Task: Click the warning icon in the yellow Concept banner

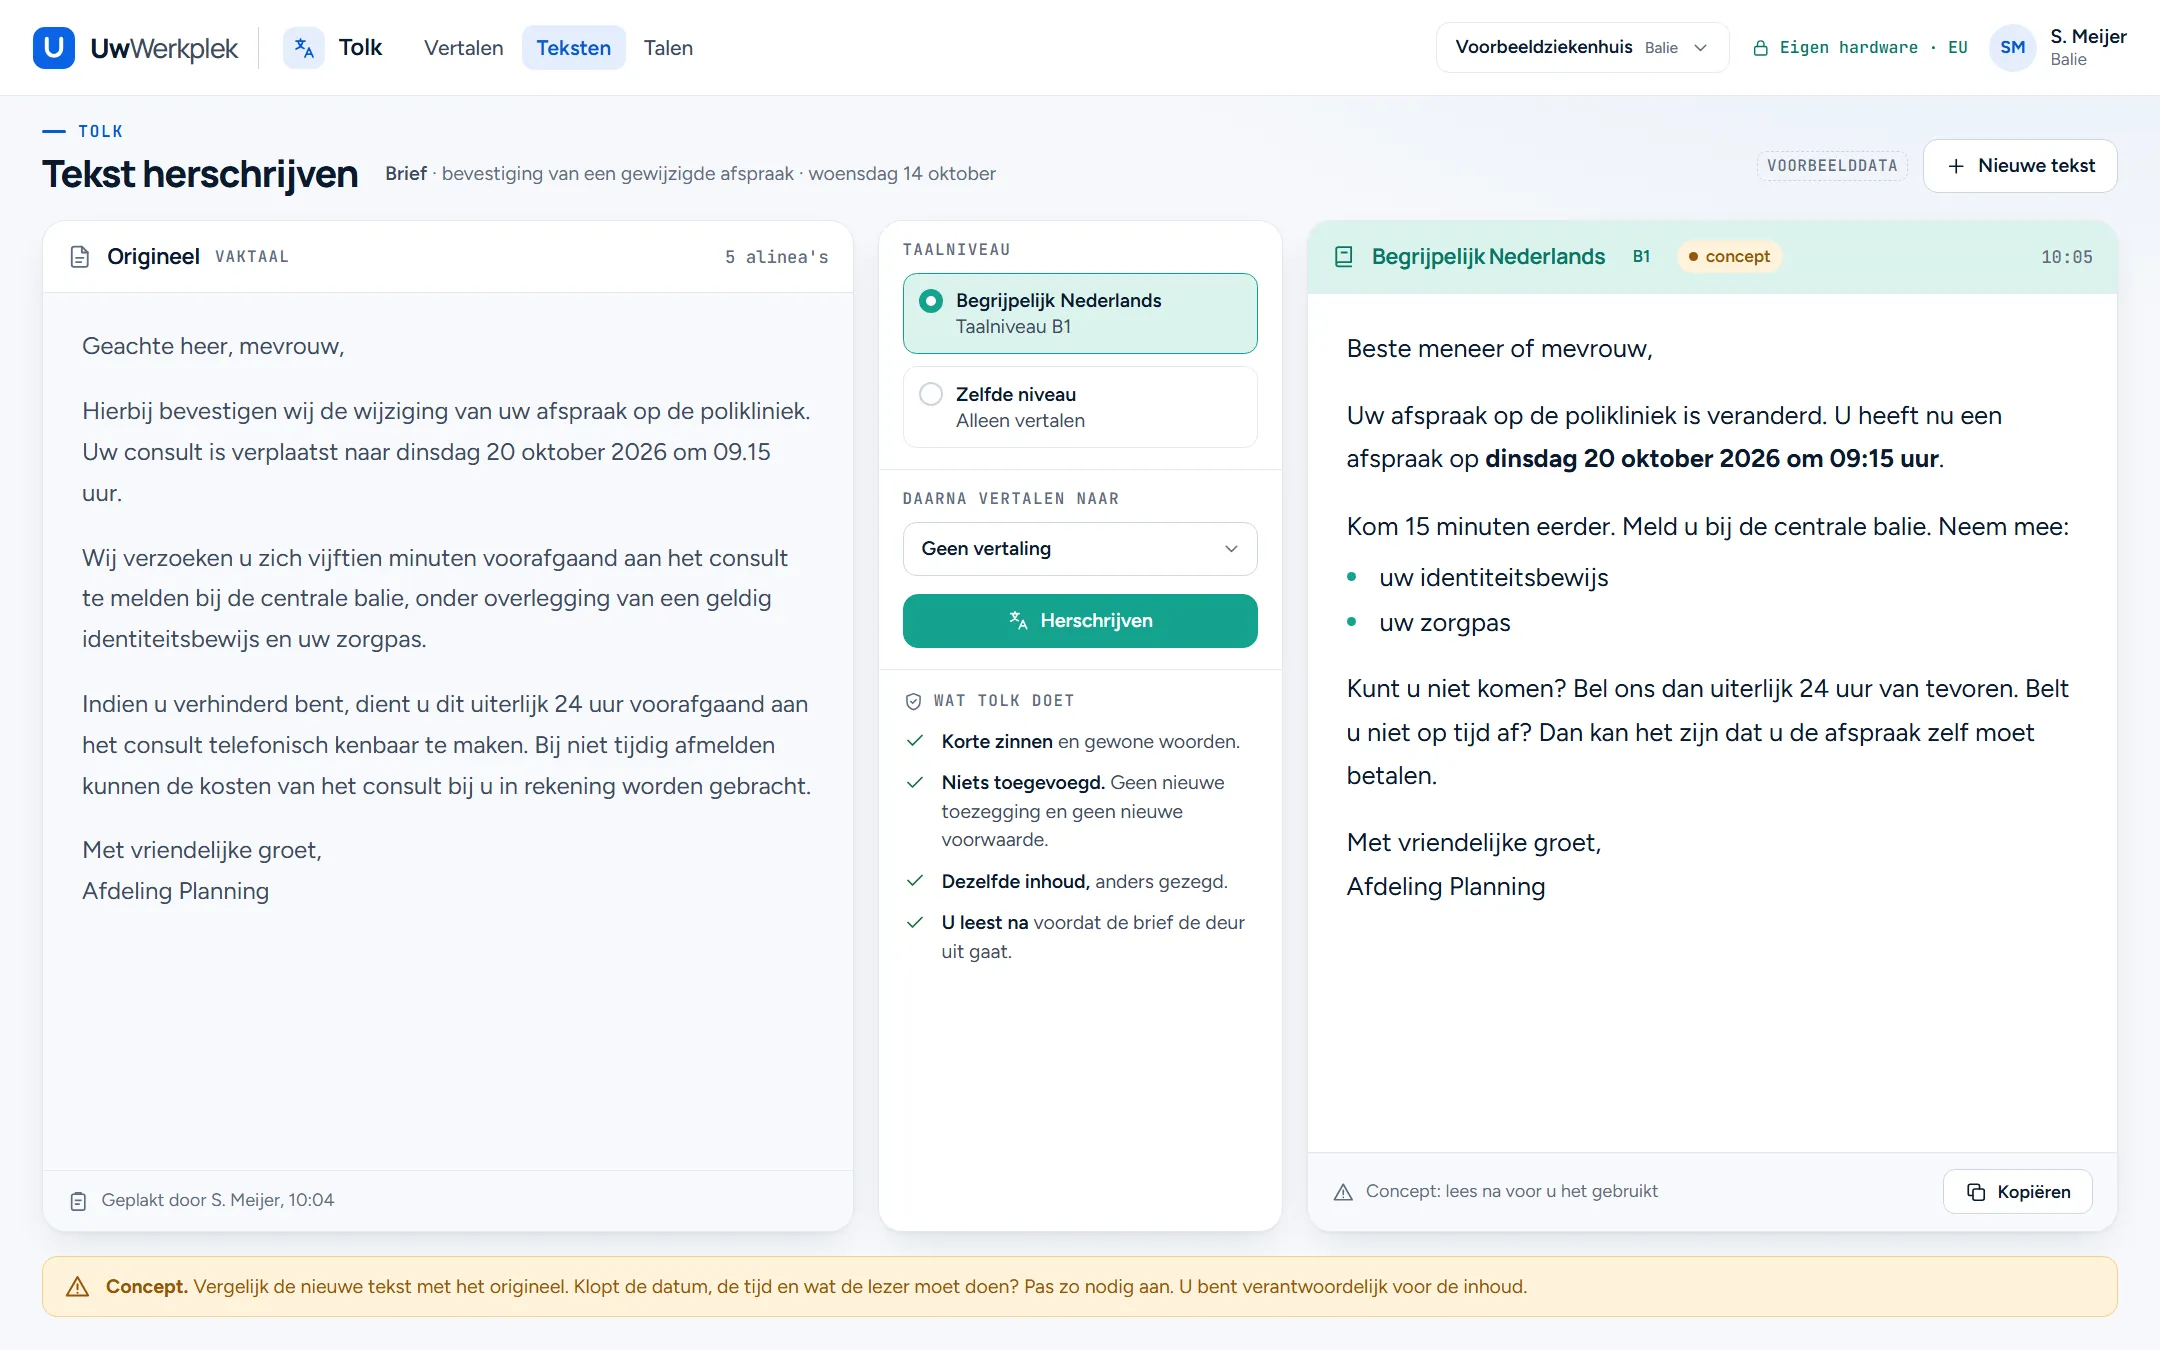Action: (77, 1287)
